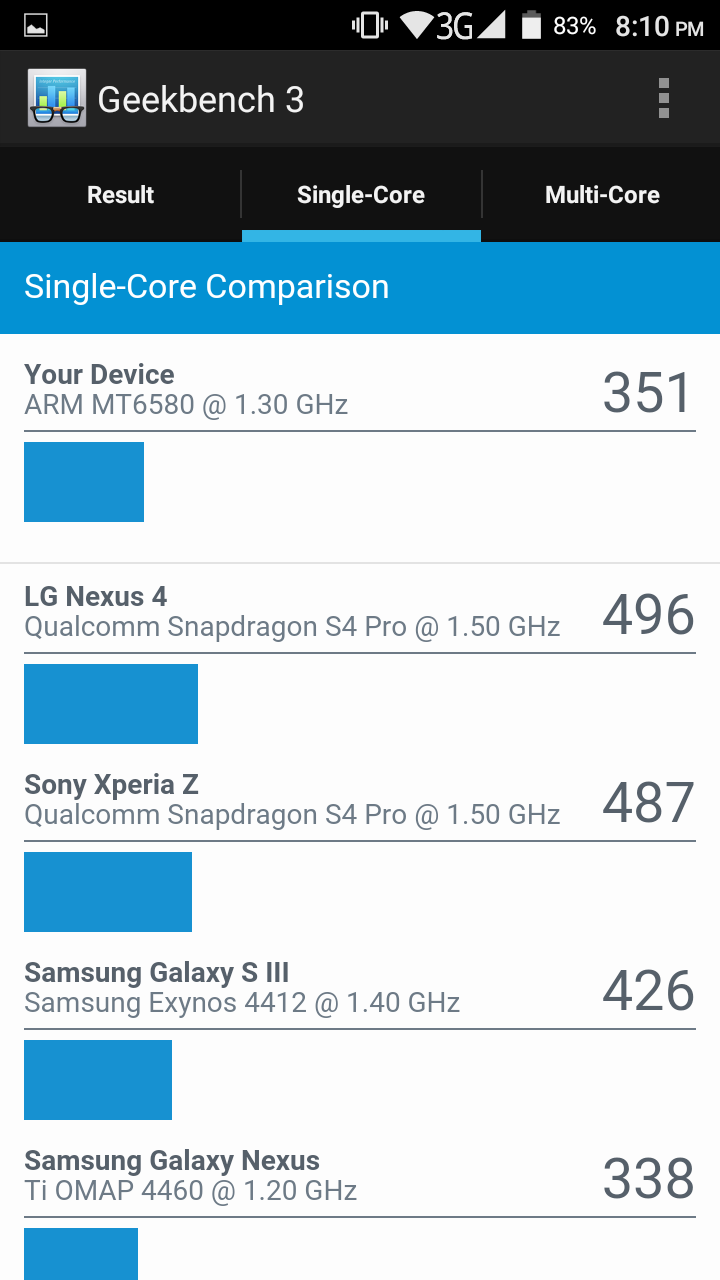This screenshot has height=1280, width=720.
Task: Tap the picture notification icon in status bar
Action: [36, 26]
